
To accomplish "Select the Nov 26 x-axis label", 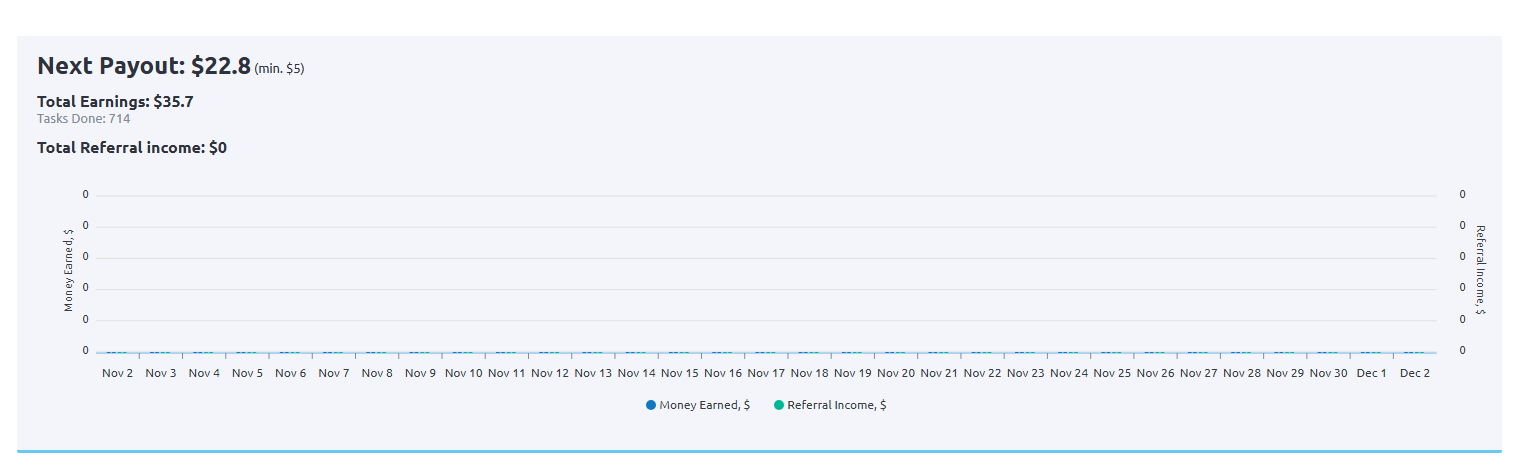I will pyautogui.click(x=1155, y=373).
